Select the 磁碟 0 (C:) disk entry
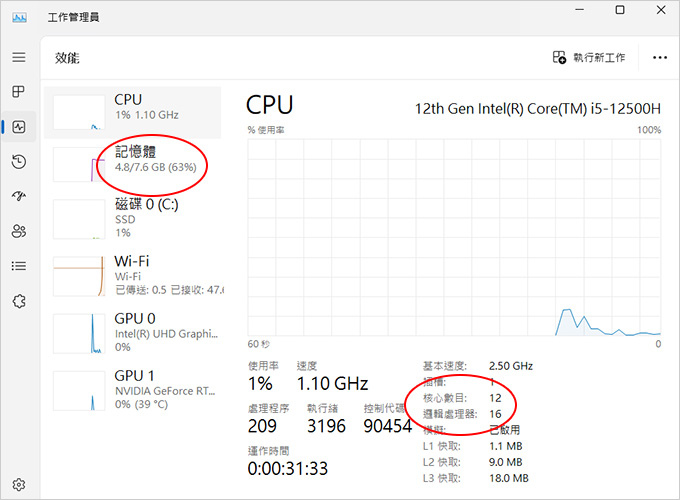Image resolution: width=680 pixels, height=500 pixels. (x=133, y=218)
